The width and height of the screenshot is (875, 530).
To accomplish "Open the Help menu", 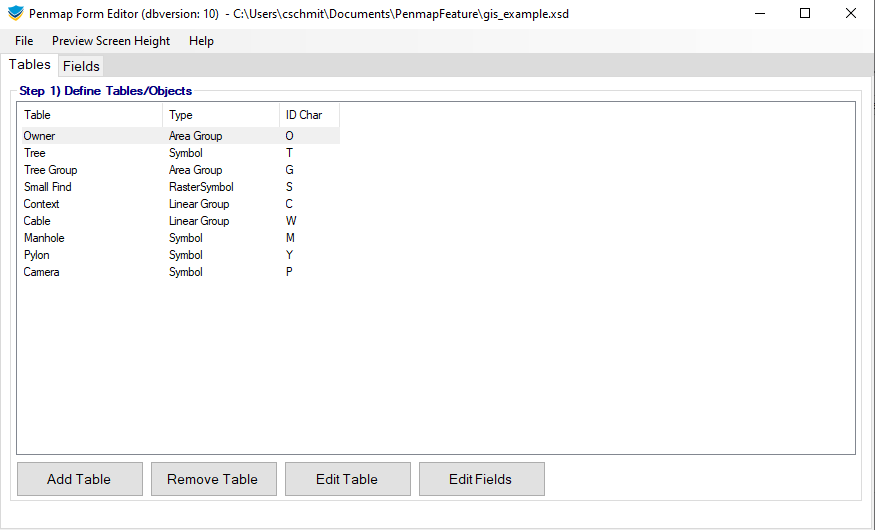I will (201, 41).
